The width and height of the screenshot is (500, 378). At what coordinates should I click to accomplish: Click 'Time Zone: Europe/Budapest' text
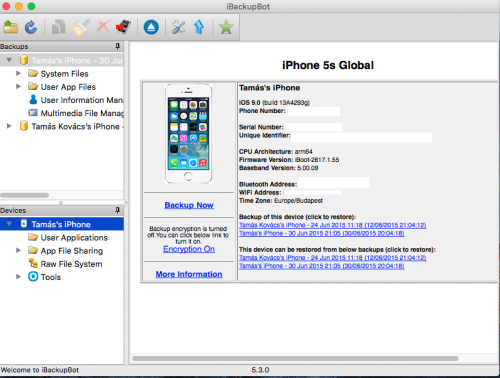coord(281,201)
